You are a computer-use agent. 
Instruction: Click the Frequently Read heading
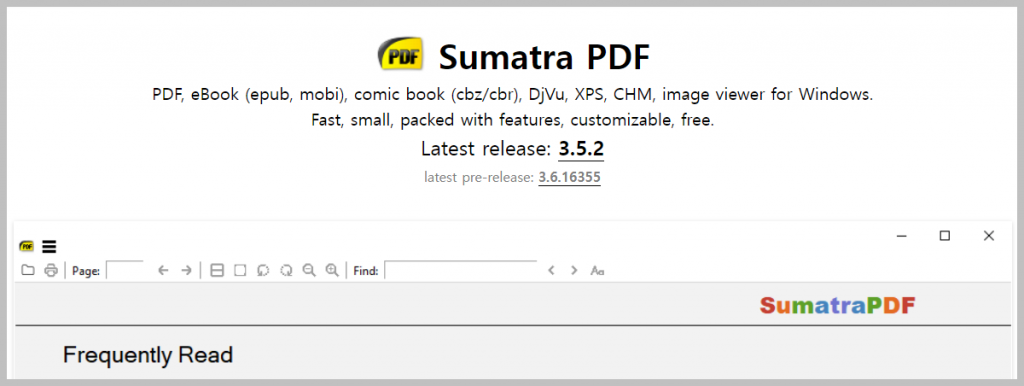coord(148,355)
